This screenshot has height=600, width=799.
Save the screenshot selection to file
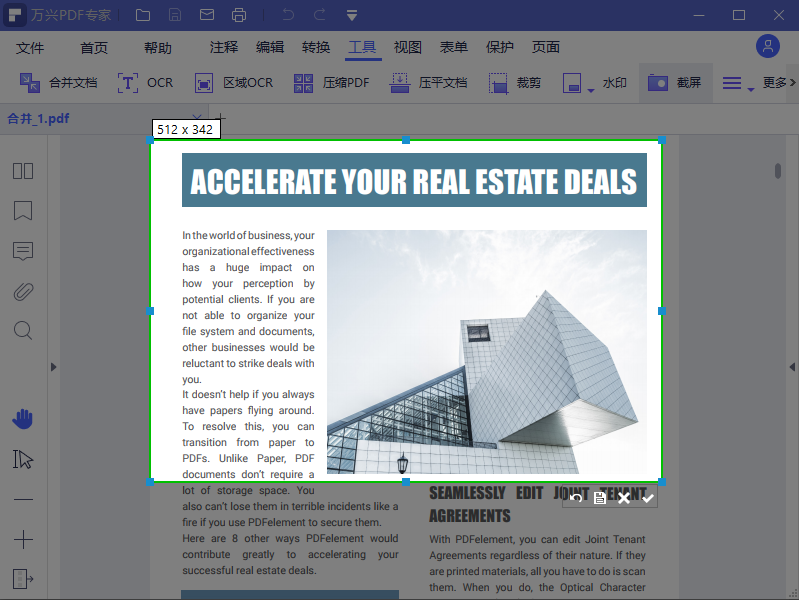tap(600, 498)
